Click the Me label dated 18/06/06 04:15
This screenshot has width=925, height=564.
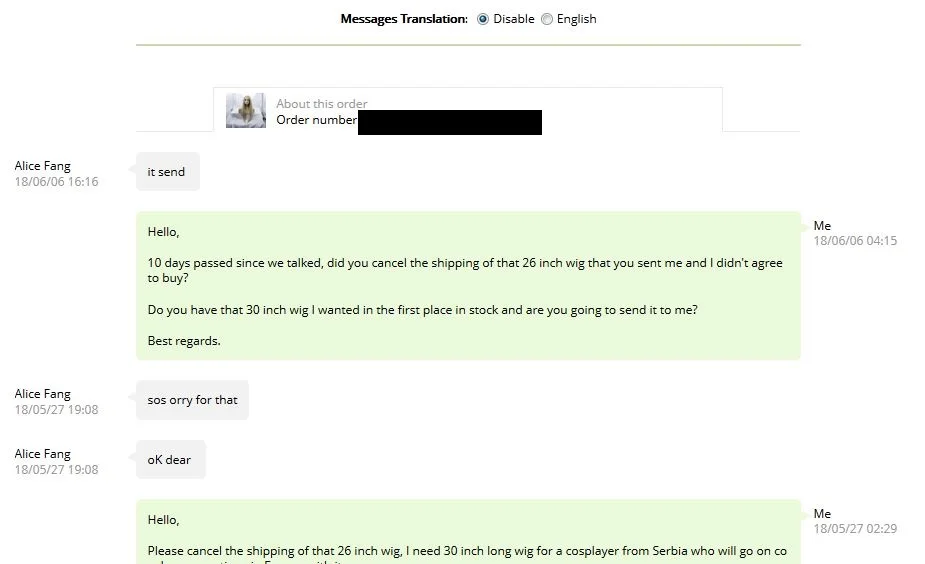coord(822,225)
